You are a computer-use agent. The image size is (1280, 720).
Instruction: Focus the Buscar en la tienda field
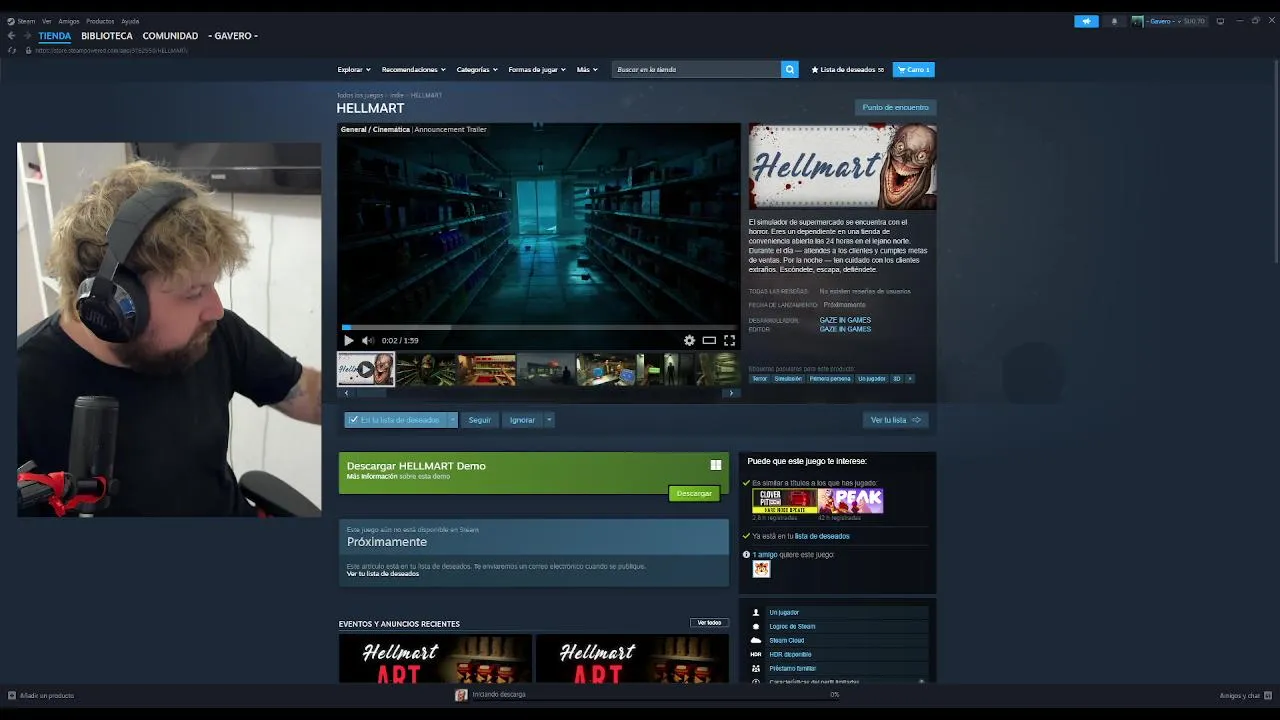coord(696,70)
